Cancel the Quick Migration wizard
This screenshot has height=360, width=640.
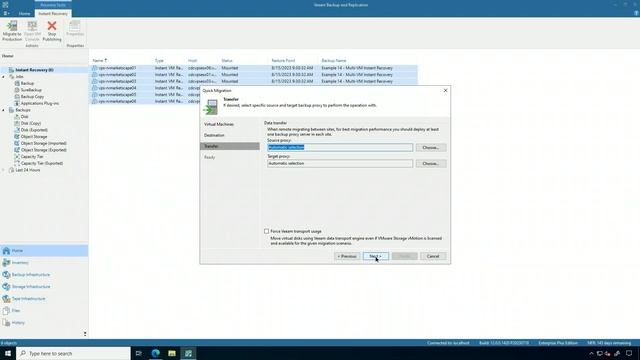pos(433,256)
